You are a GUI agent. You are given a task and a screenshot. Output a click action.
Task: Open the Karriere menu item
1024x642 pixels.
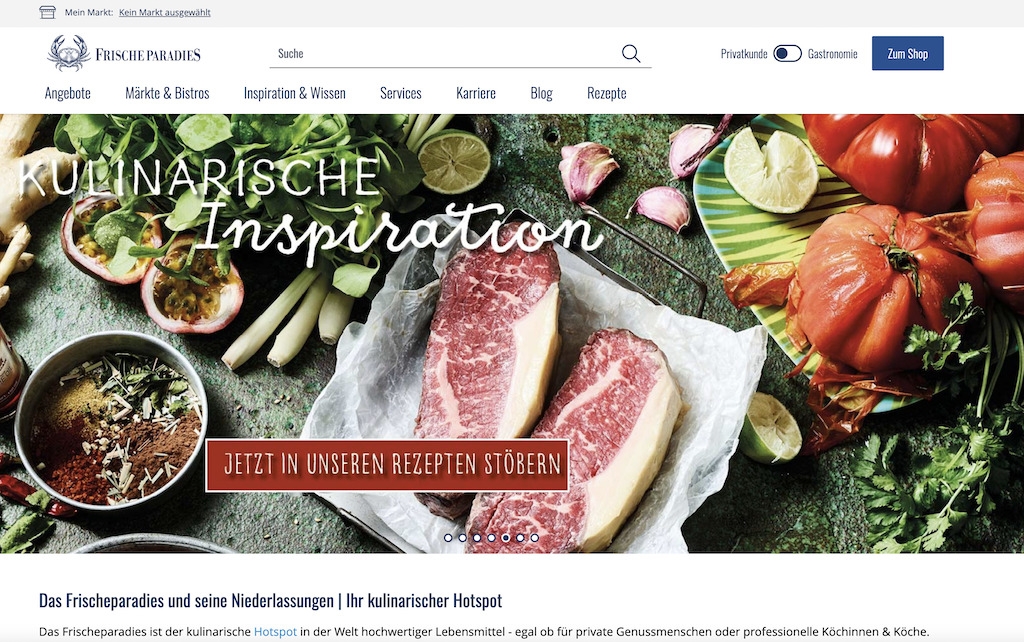coord(476,93)
